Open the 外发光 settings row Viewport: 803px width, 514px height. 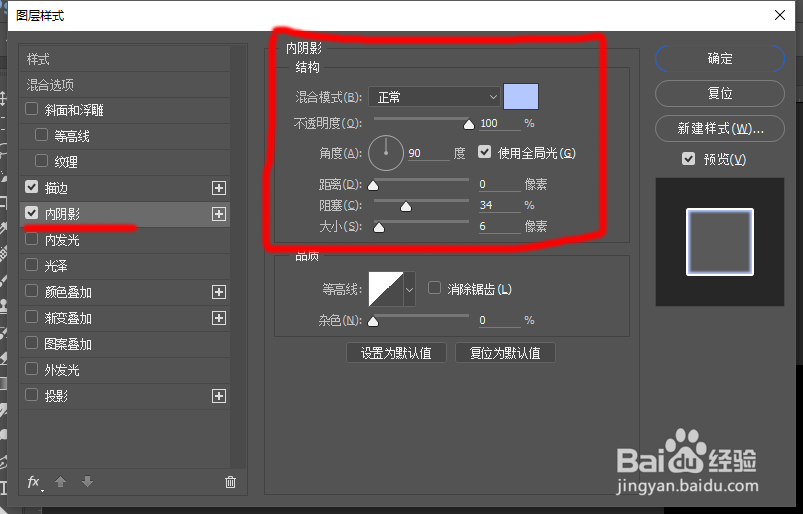pos(125,370)
